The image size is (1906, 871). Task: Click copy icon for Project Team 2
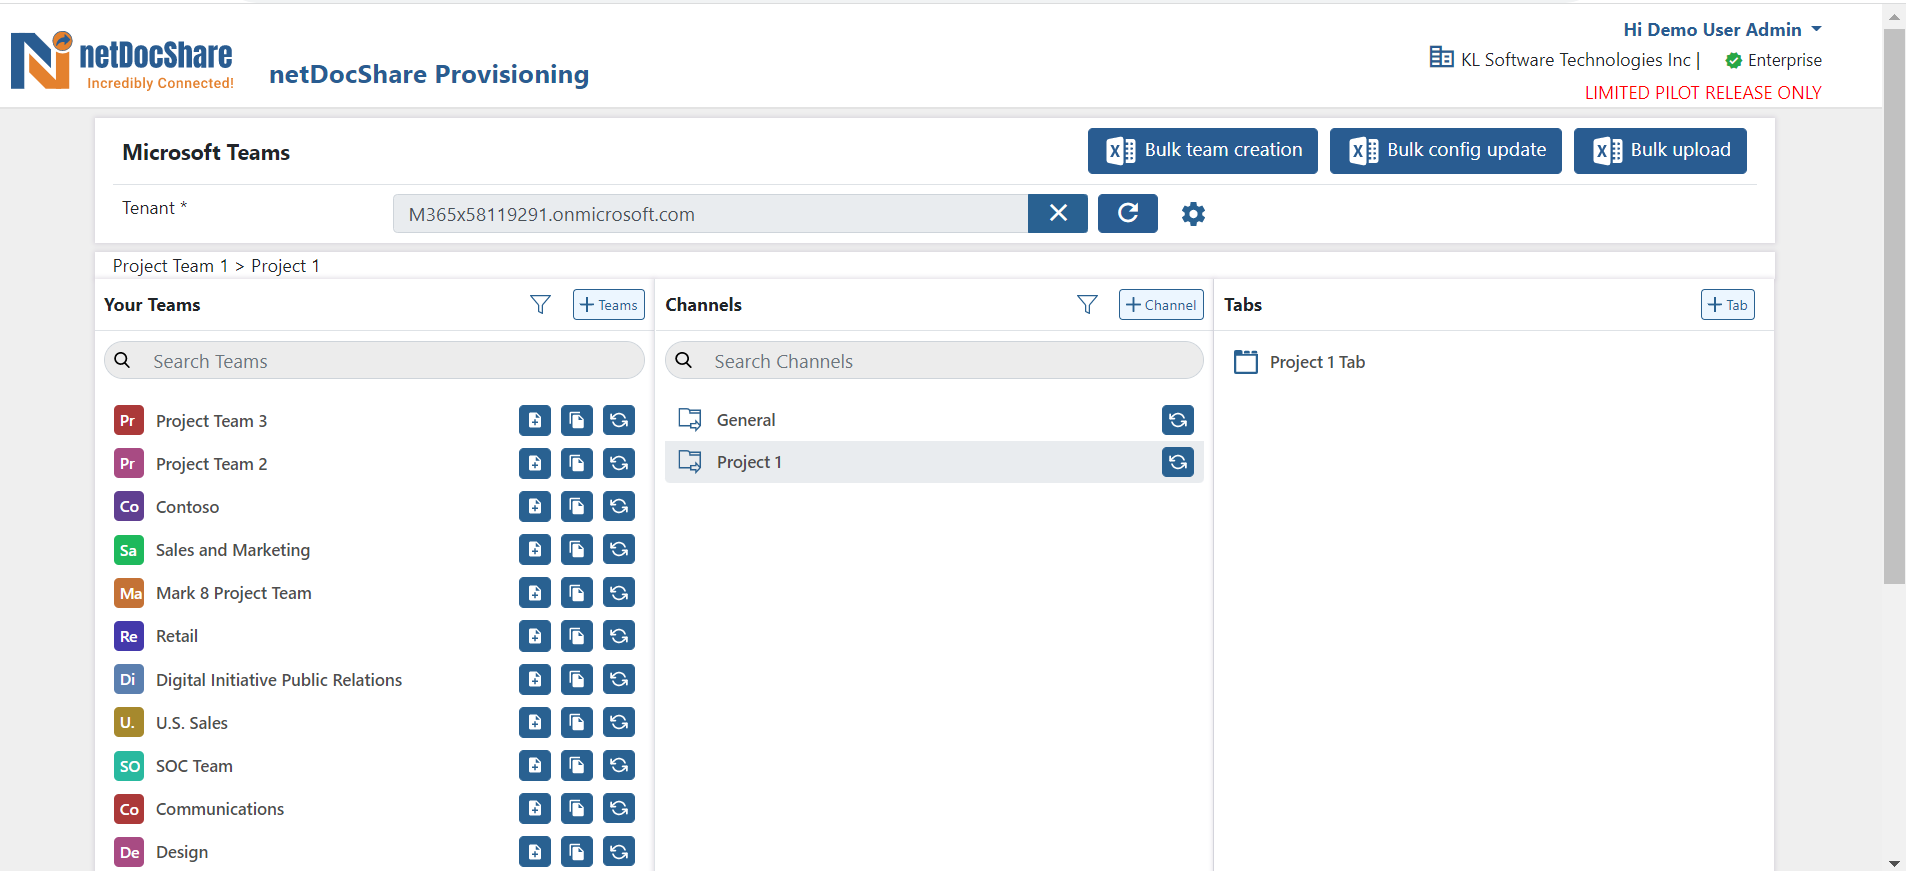[577, 463]
